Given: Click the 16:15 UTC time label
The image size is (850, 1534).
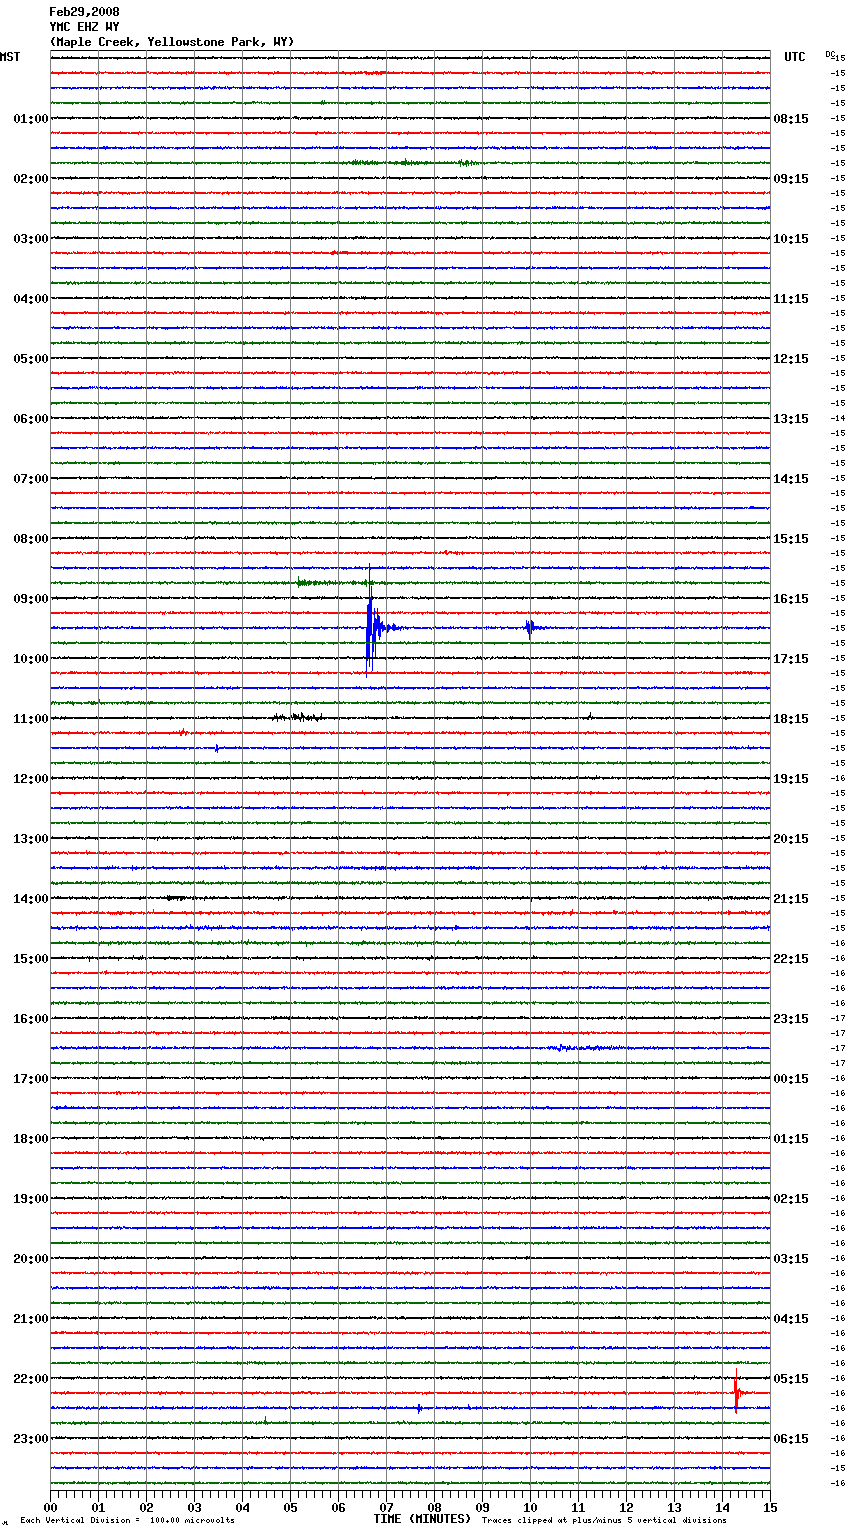Looking at the screenshot, I should coord(791,599).
